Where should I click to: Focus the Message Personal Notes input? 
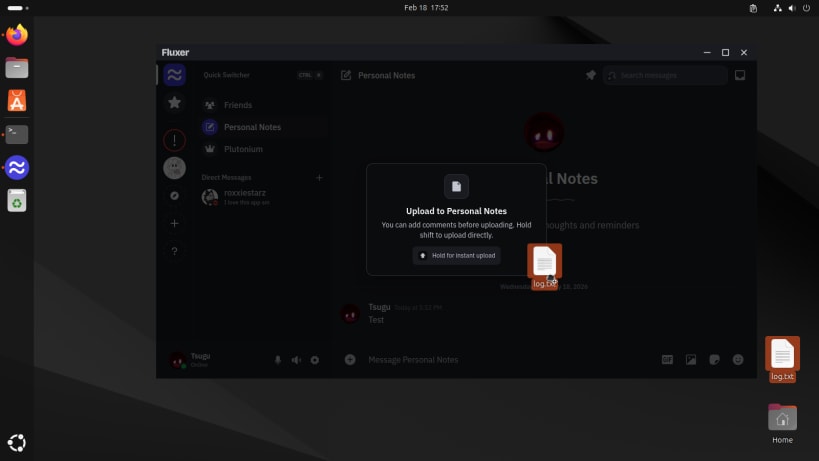pos(509,360)
